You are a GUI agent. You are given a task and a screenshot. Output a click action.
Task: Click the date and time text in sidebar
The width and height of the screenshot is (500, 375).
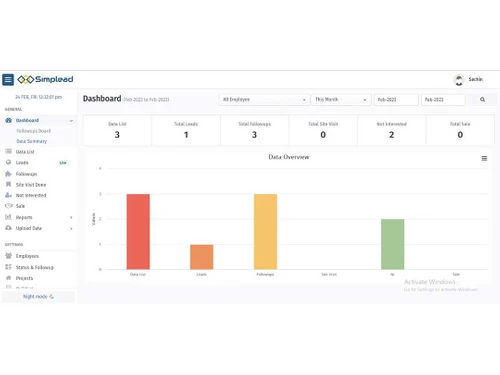click(38, 97)
